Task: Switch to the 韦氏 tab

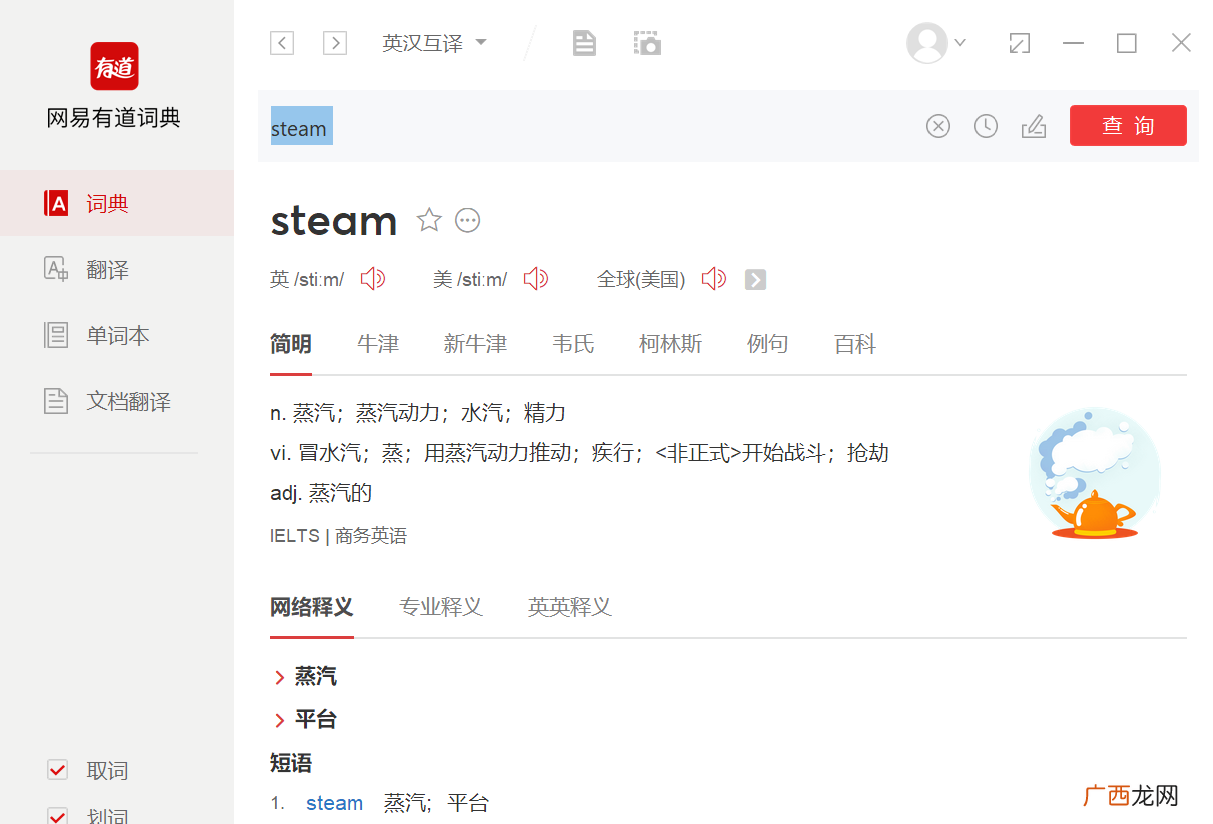Action: 573,344
